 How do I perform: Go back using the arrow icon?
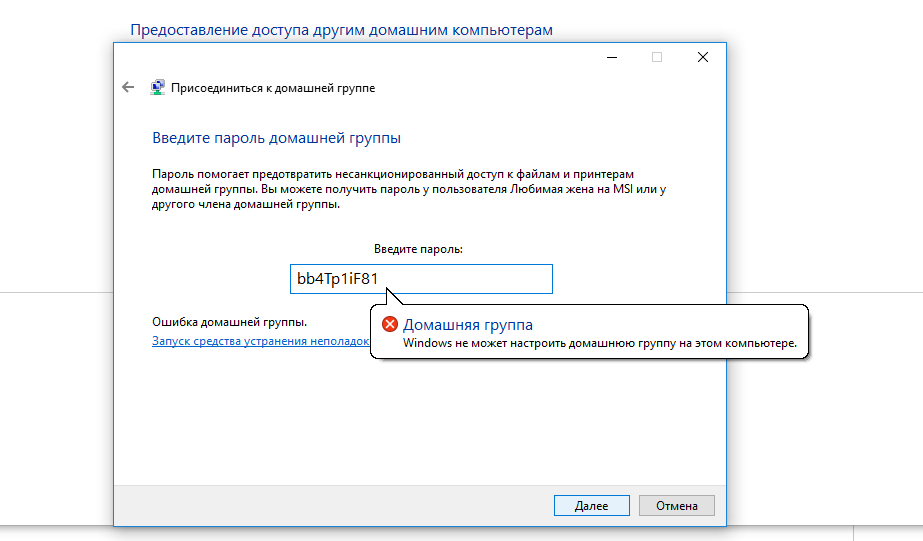click(x=128, y=88)
